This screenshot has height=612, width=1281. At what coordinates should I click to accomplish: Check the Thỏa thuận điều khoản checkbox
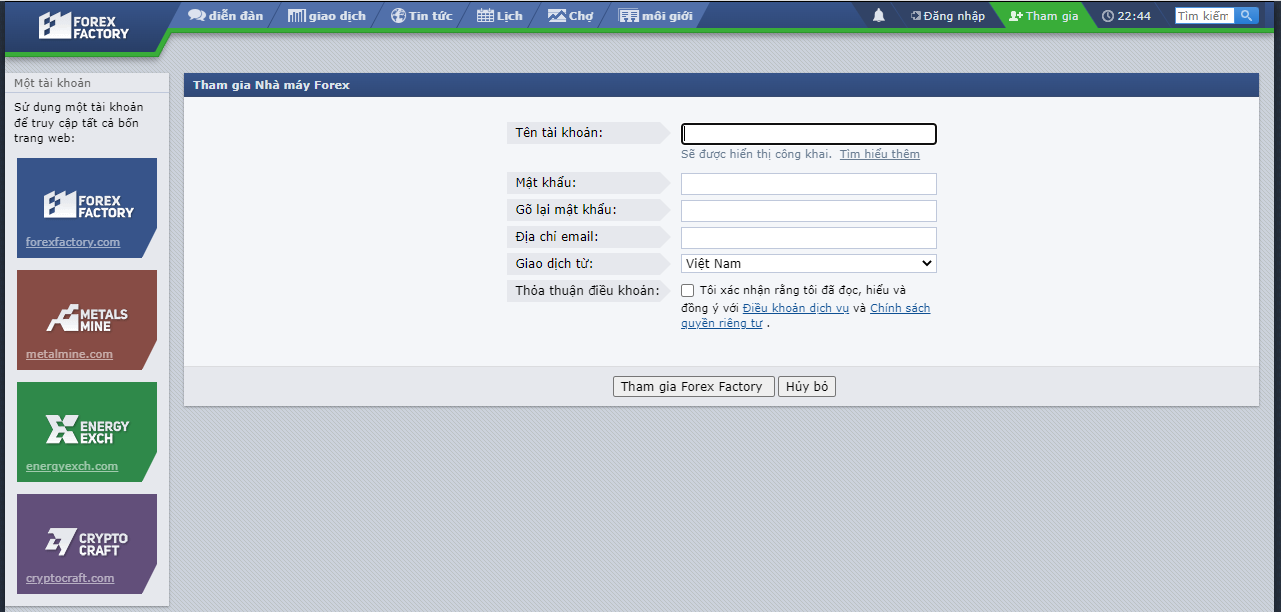point(688,291)
